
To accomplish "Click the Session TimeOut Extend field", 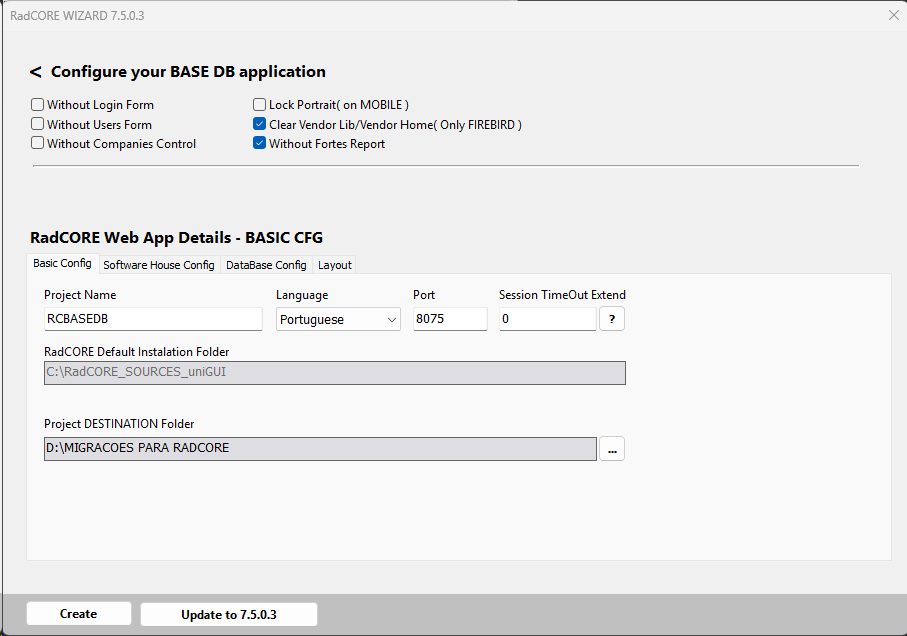I will (x=547, y=319).
